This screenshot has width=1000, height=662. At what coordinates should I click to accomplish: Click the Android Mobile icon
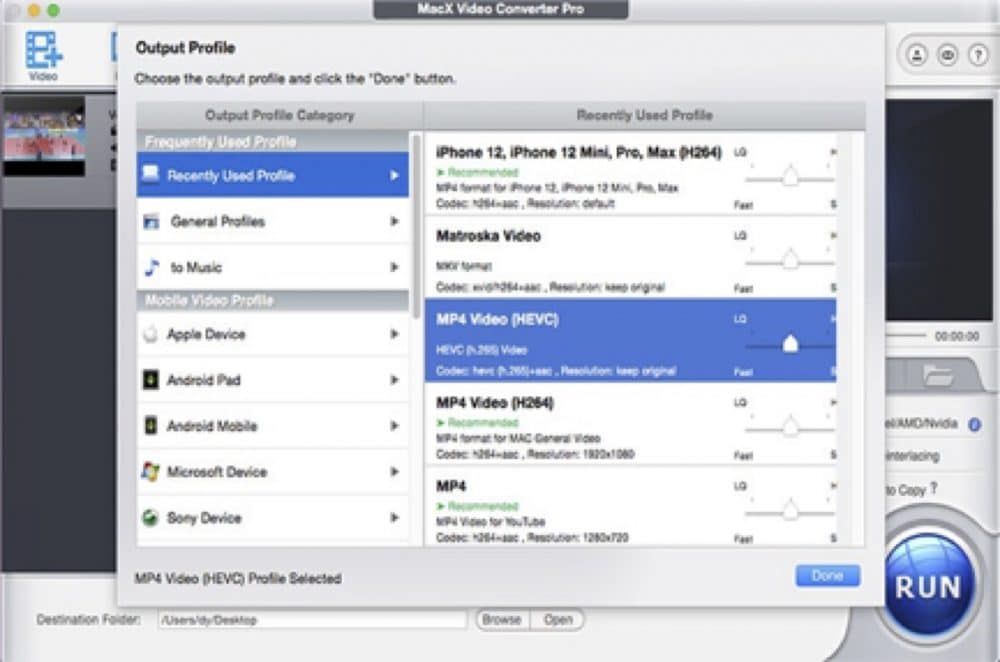tap(151, 425)
